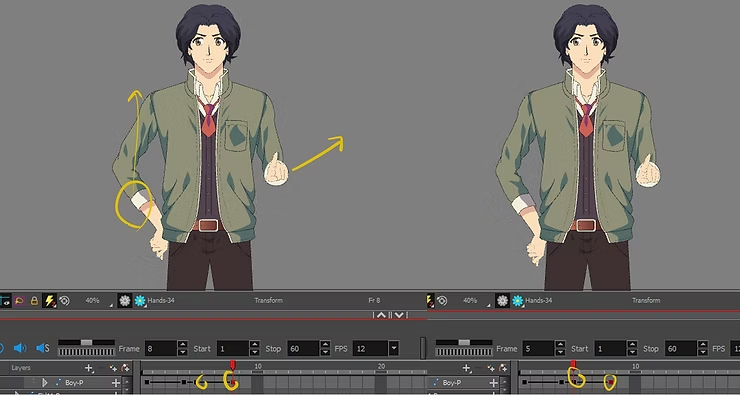Screen dimensions: 740x395
Task: Click the right Start field showing 1
Action: pos(610,349)
